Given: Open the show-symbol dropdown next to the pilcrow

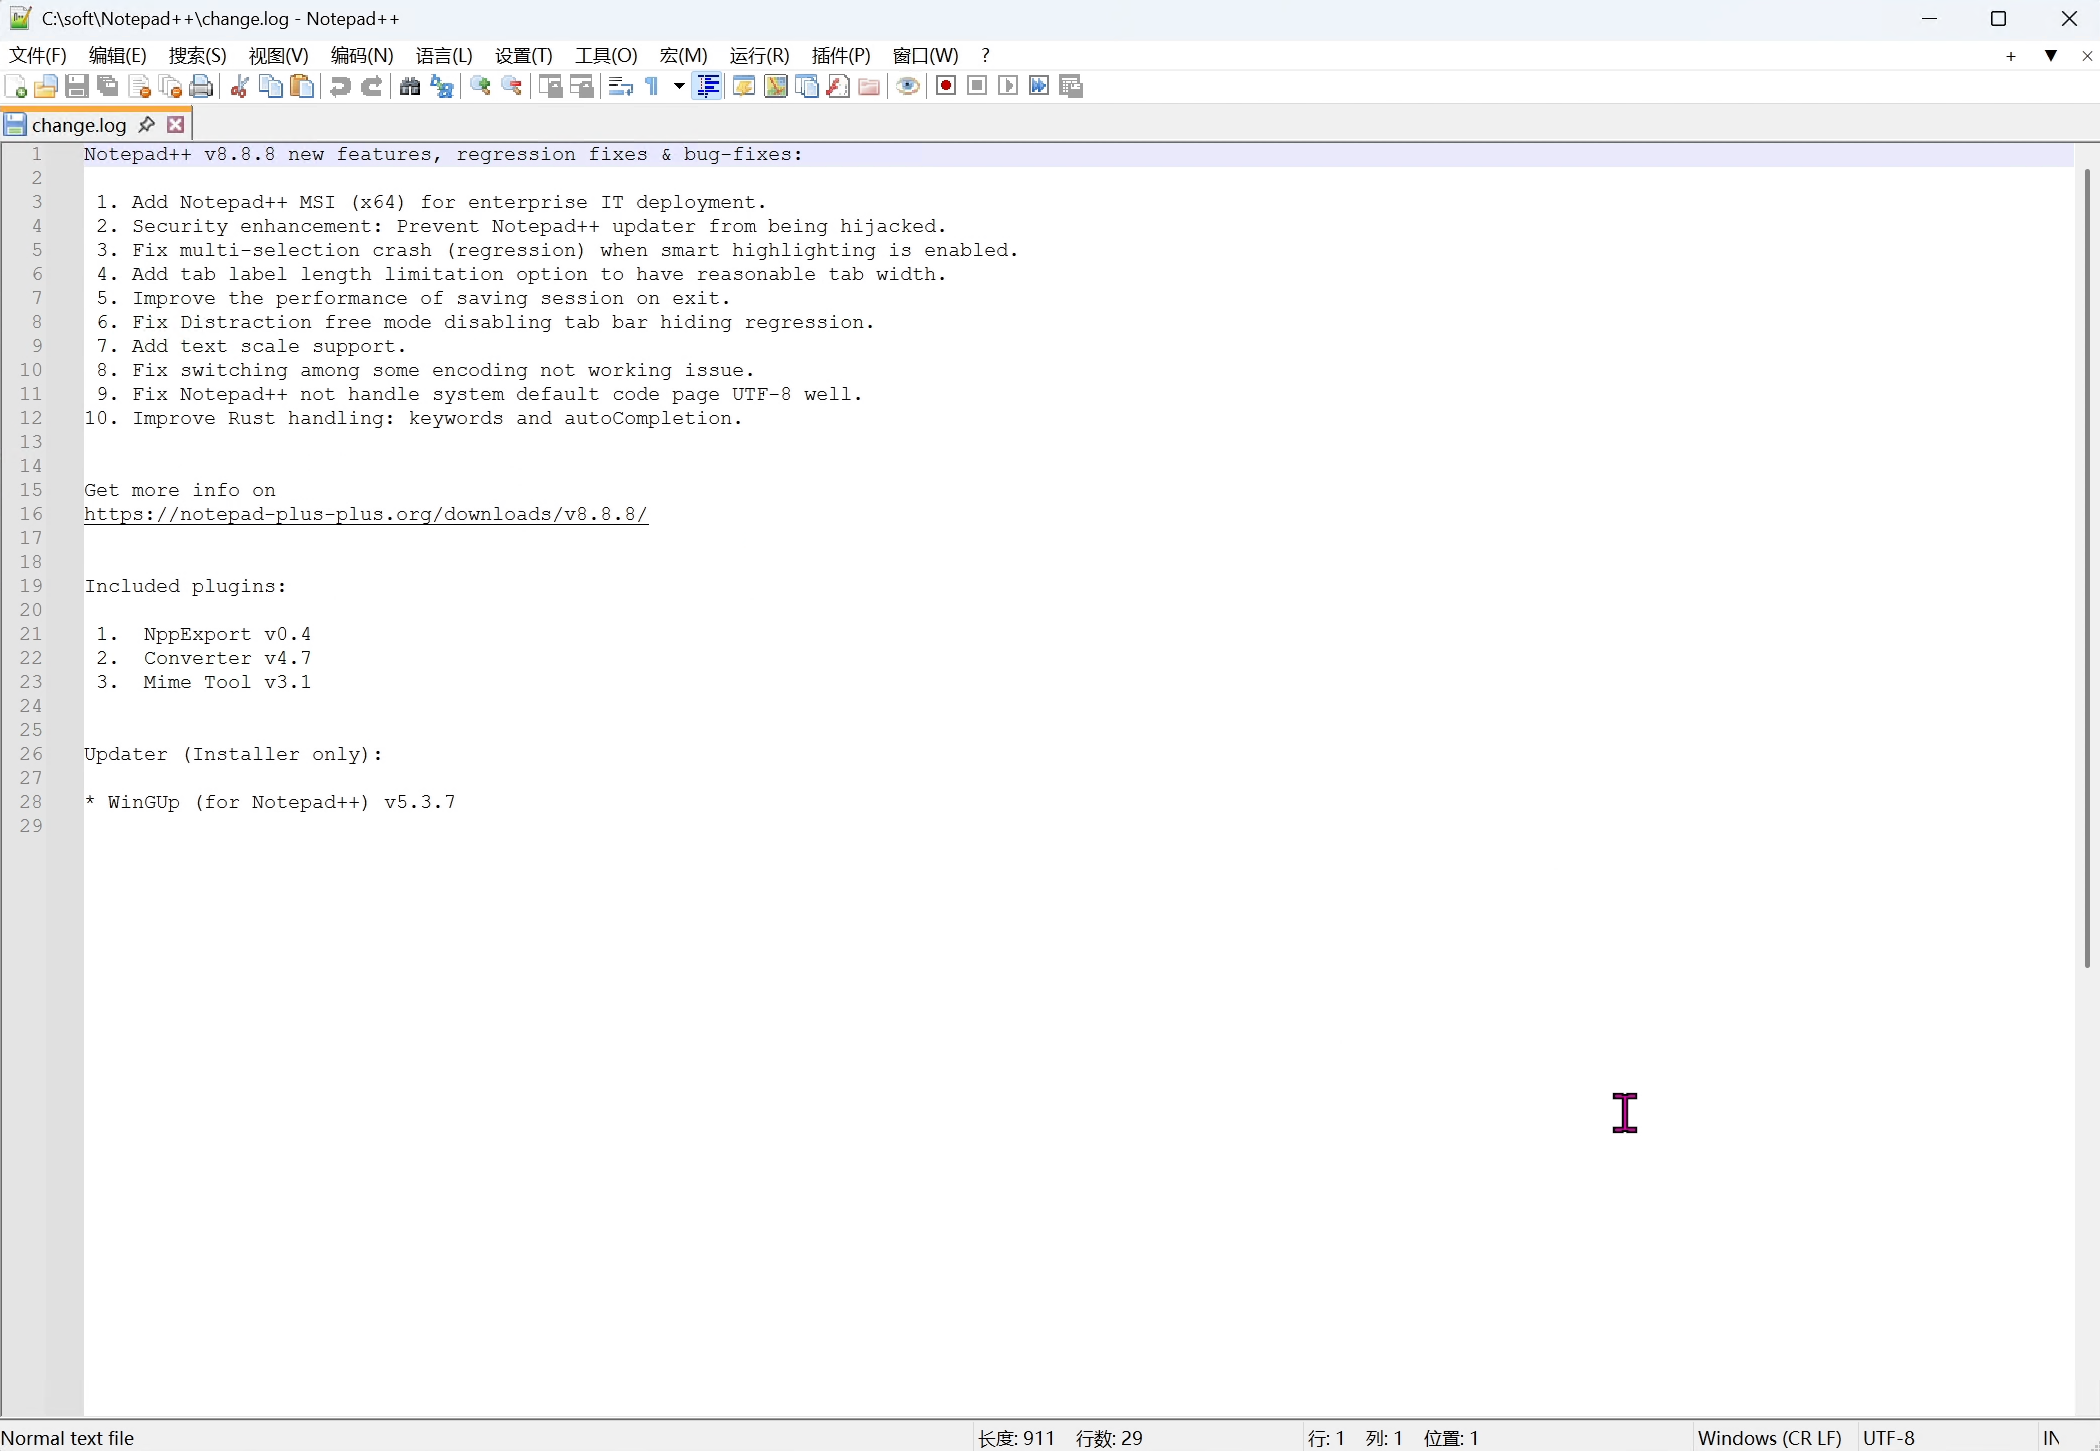Looking at the screenshot, I should (678, 87).
